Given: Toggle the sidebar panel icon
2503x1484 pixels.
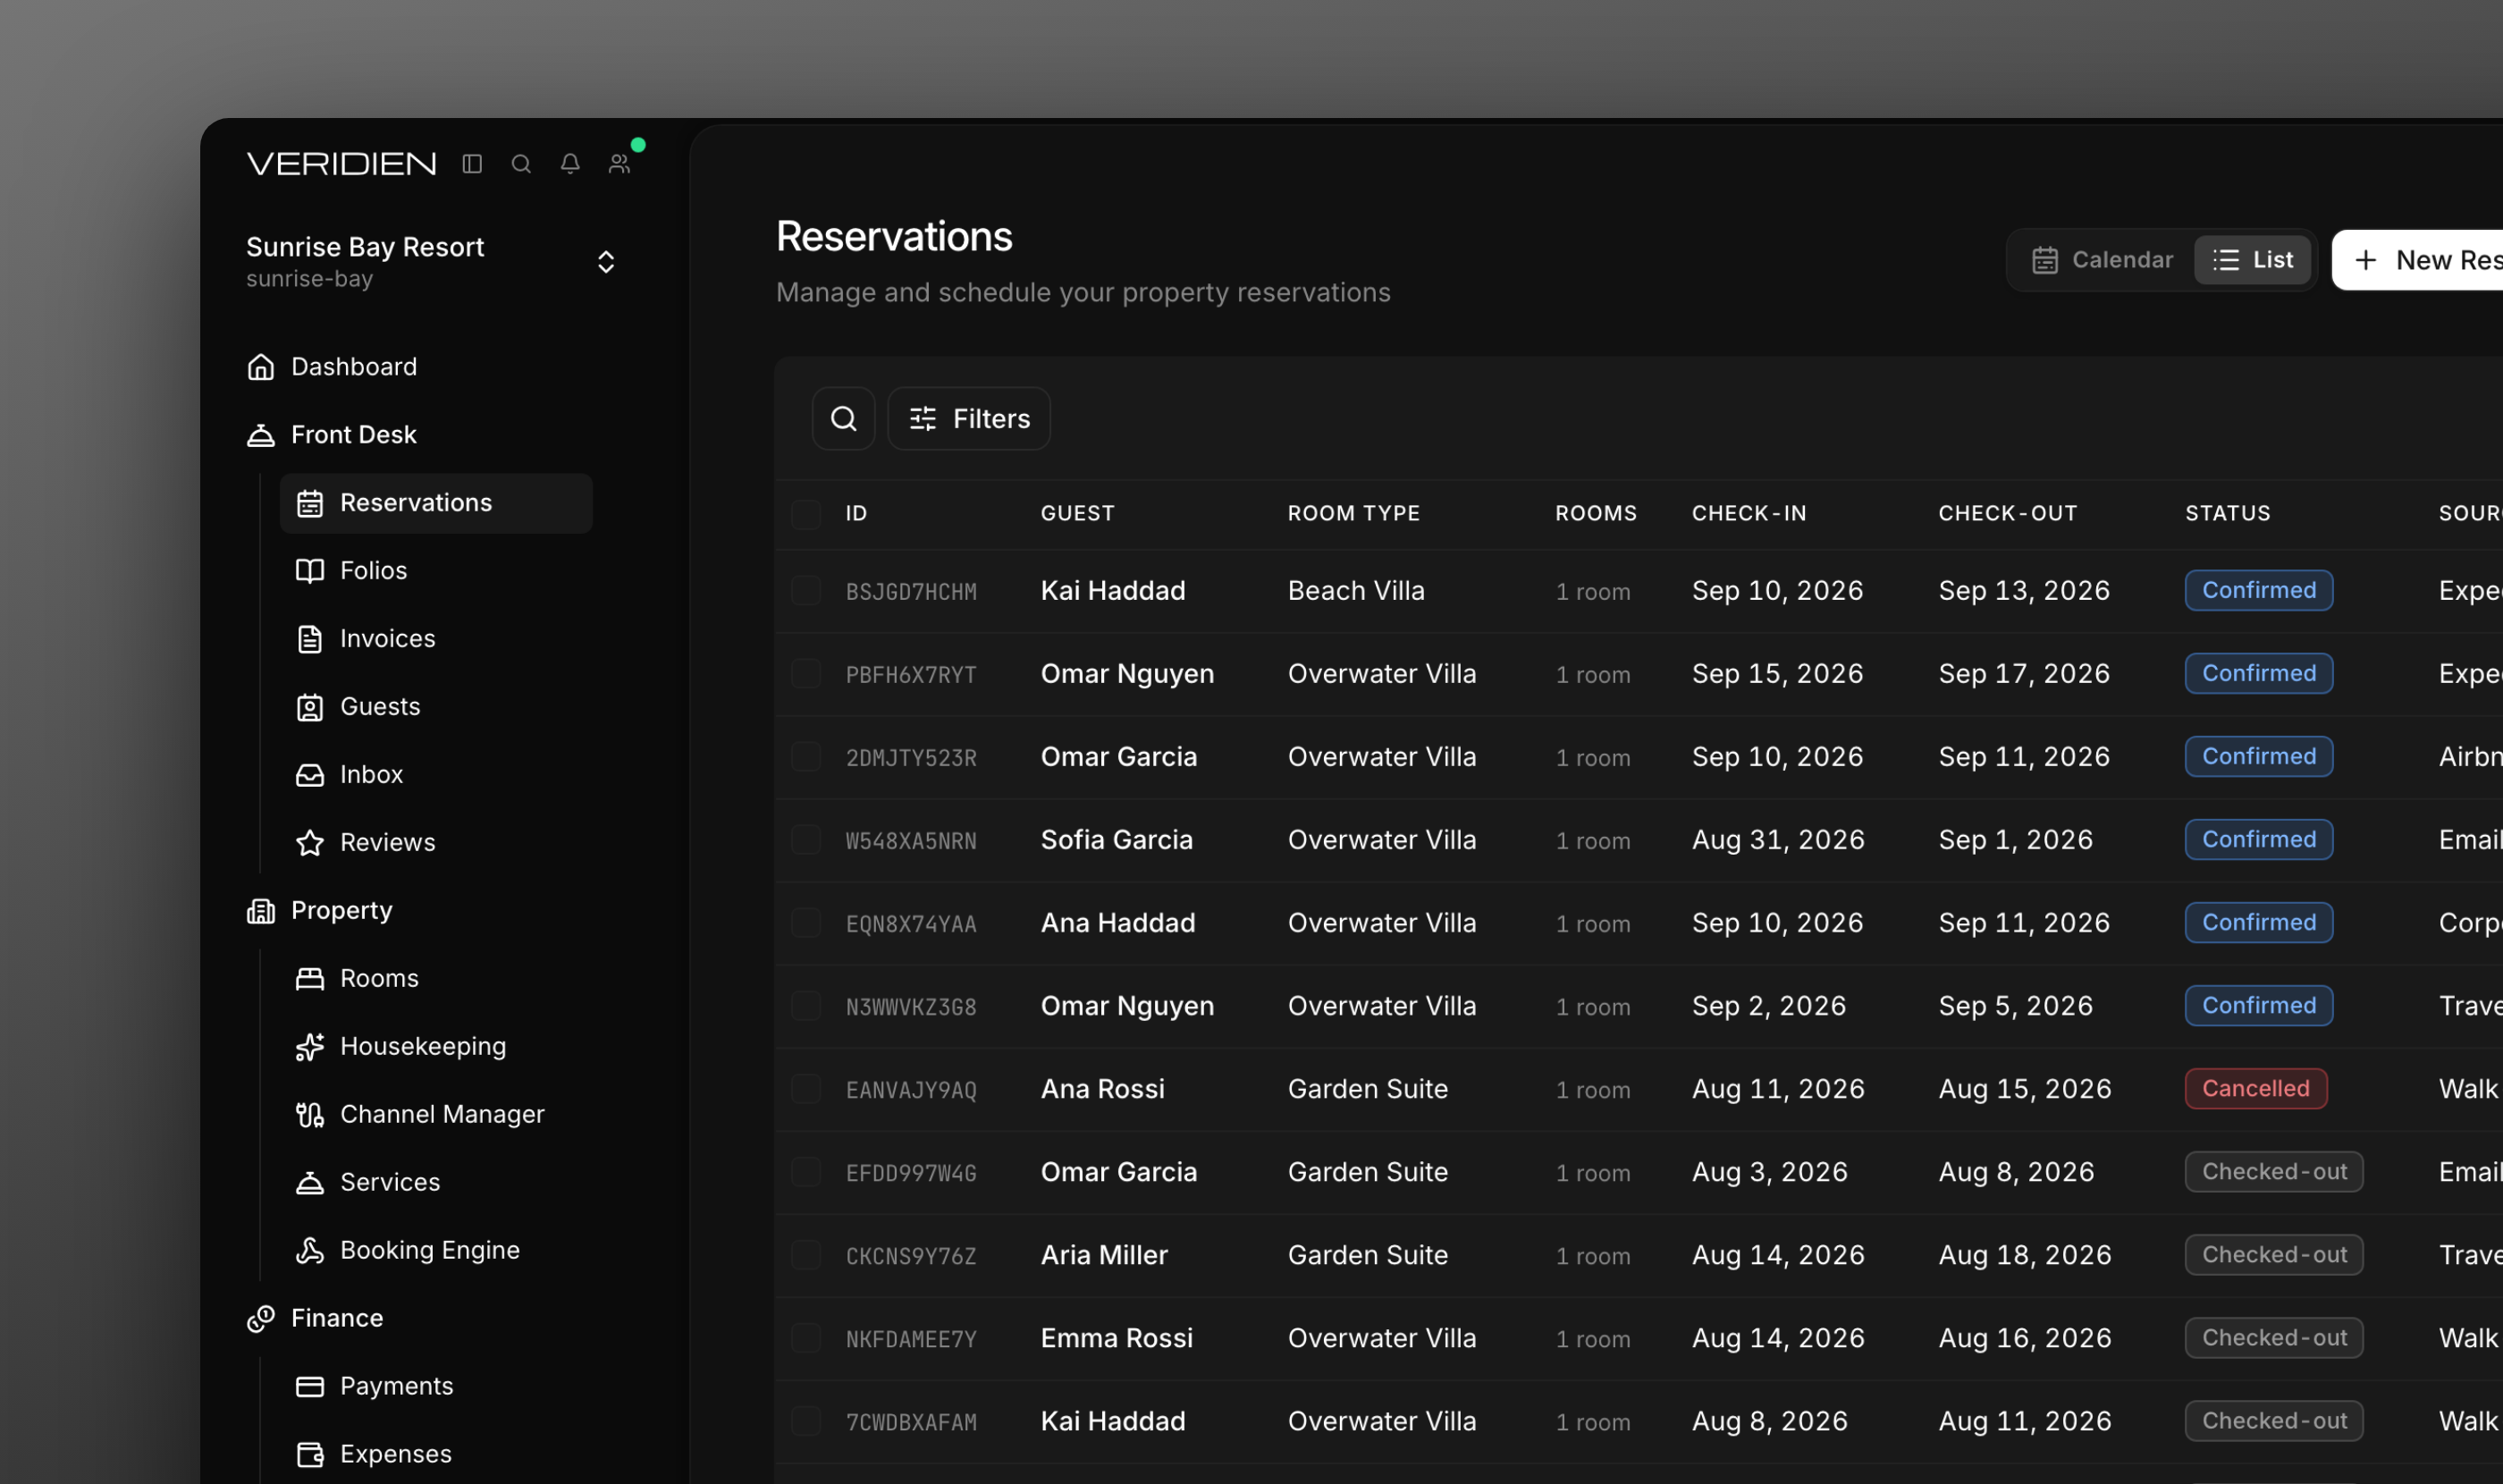Looking at the screenshot, I should click(x=472, y=164).
